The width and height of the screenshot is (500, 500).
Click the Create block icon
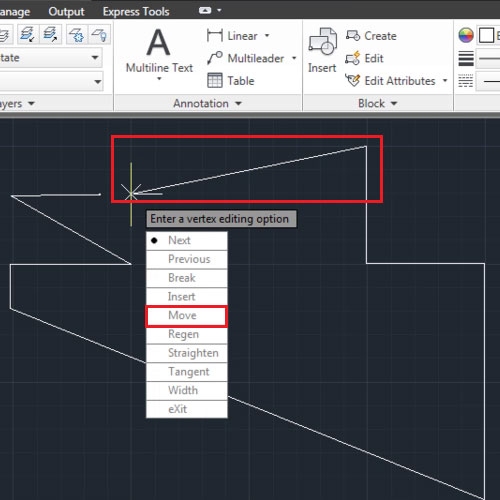click(353, 35)
